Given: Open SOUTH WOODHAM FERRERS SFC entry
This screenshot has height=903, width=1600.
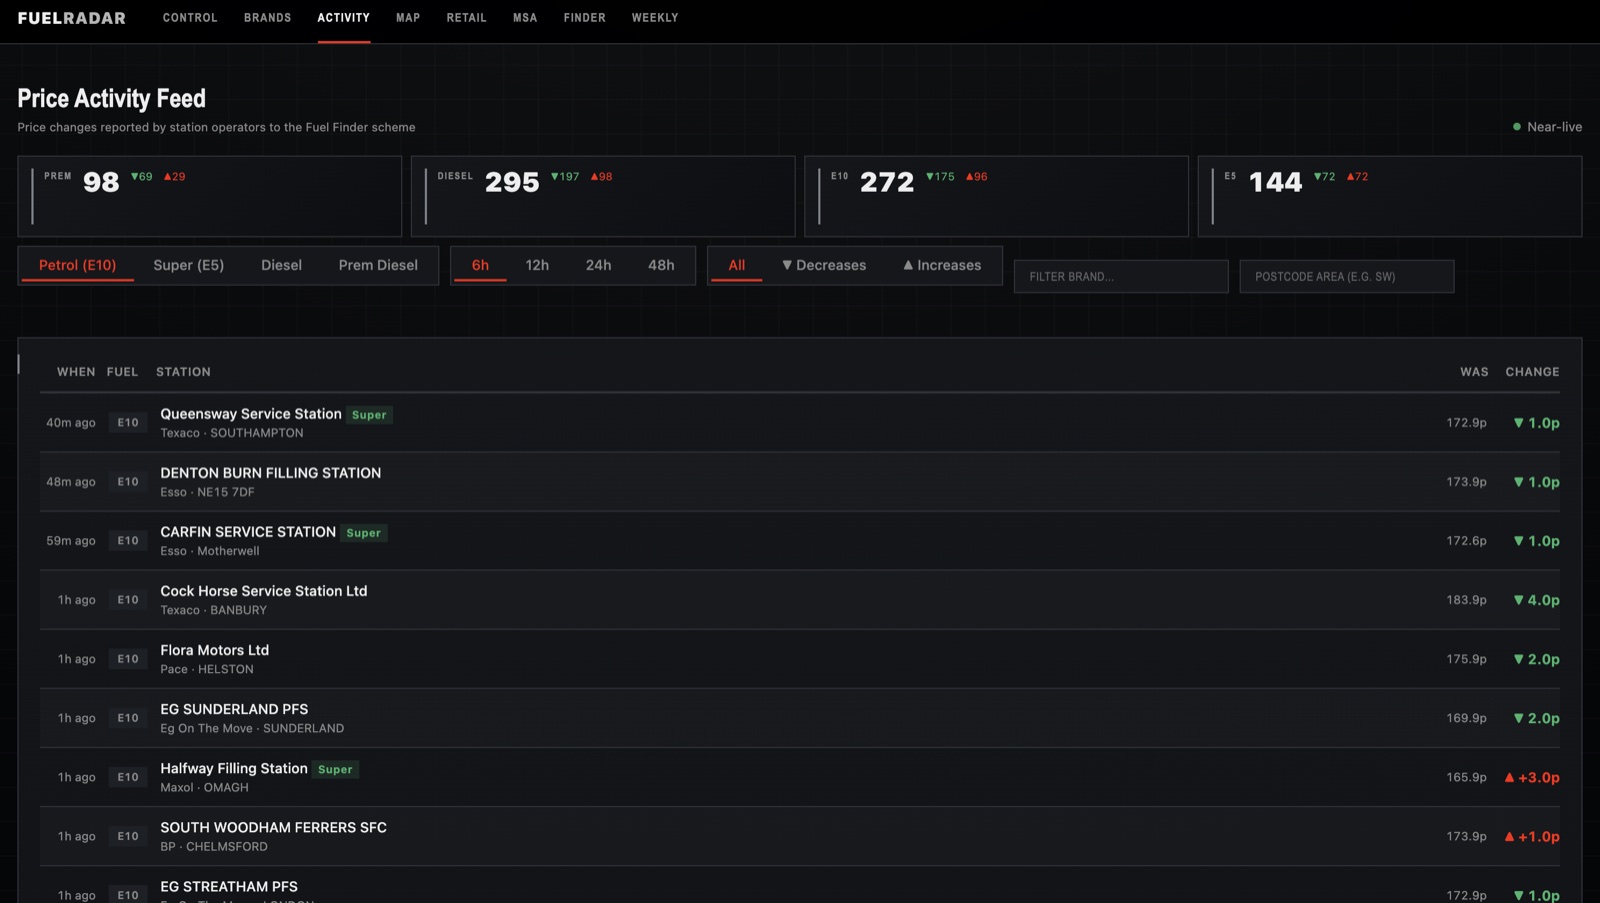Looking at the screenshot, I should click(800, 836).
